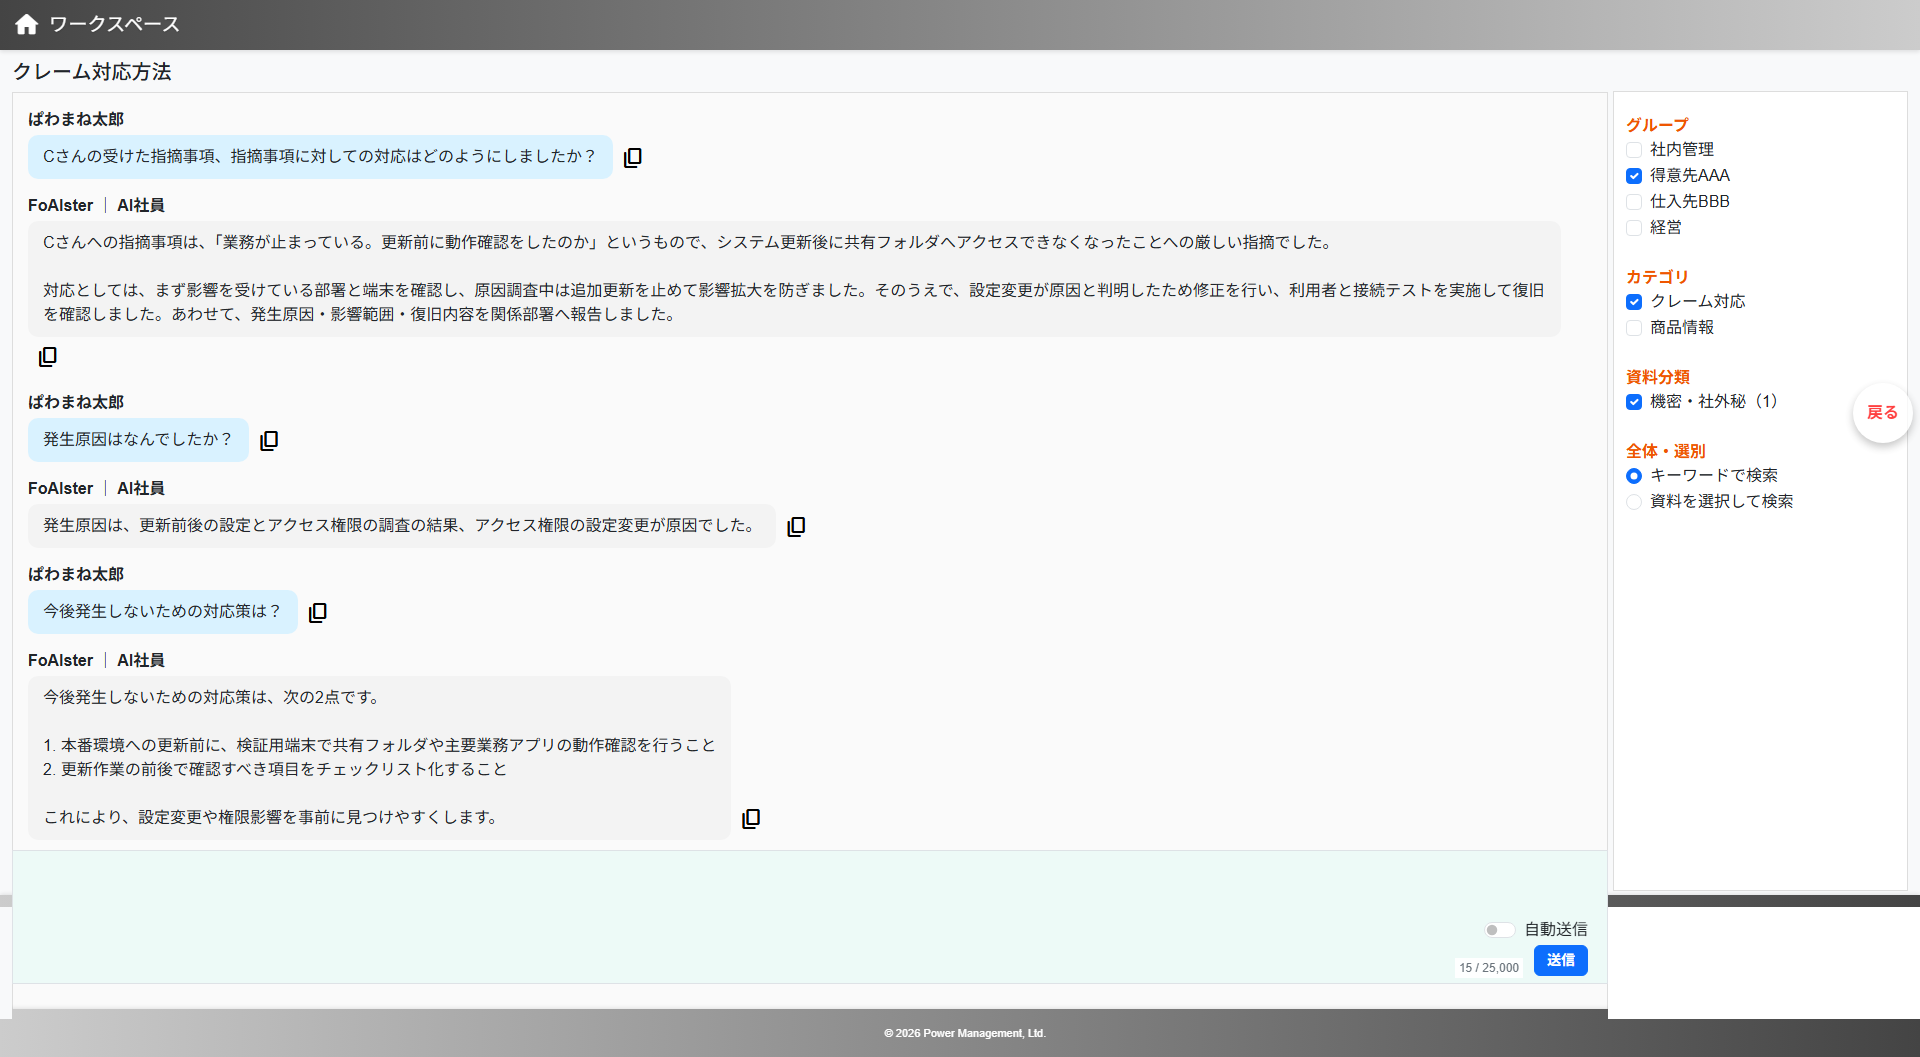Viewport: 1920px width, 1057px height.
Task: Click the クレーム対応方法 page title
Action: tap(92, 72)
